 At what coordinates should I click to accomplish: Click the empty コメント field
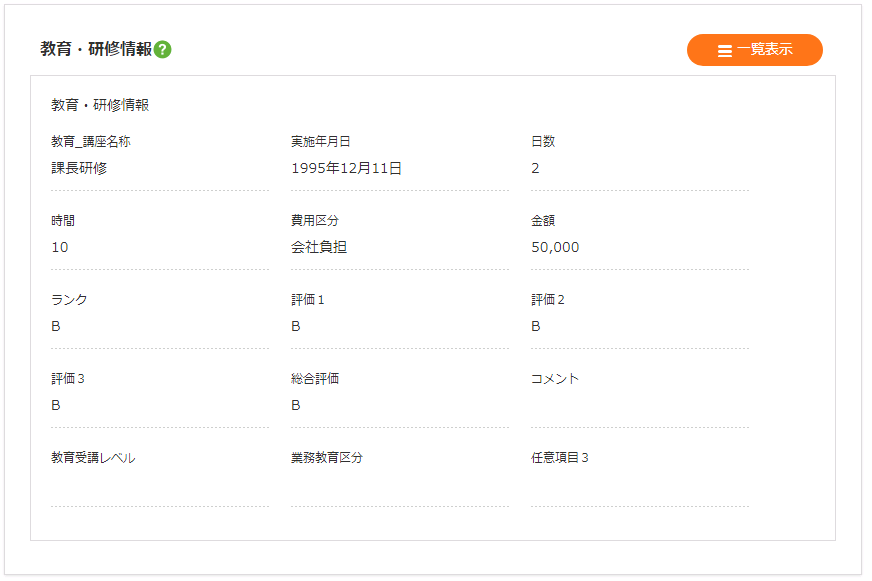click(x=640, y=407)
